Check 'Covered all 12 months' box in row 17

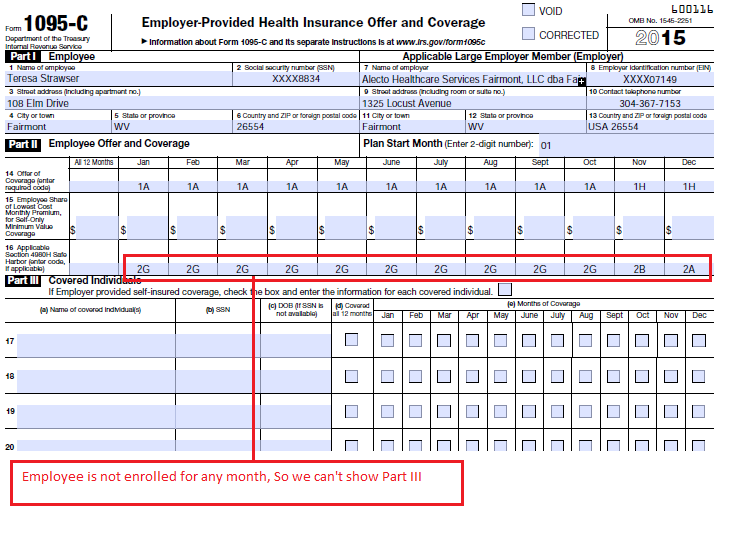click(x=351, y=340)
